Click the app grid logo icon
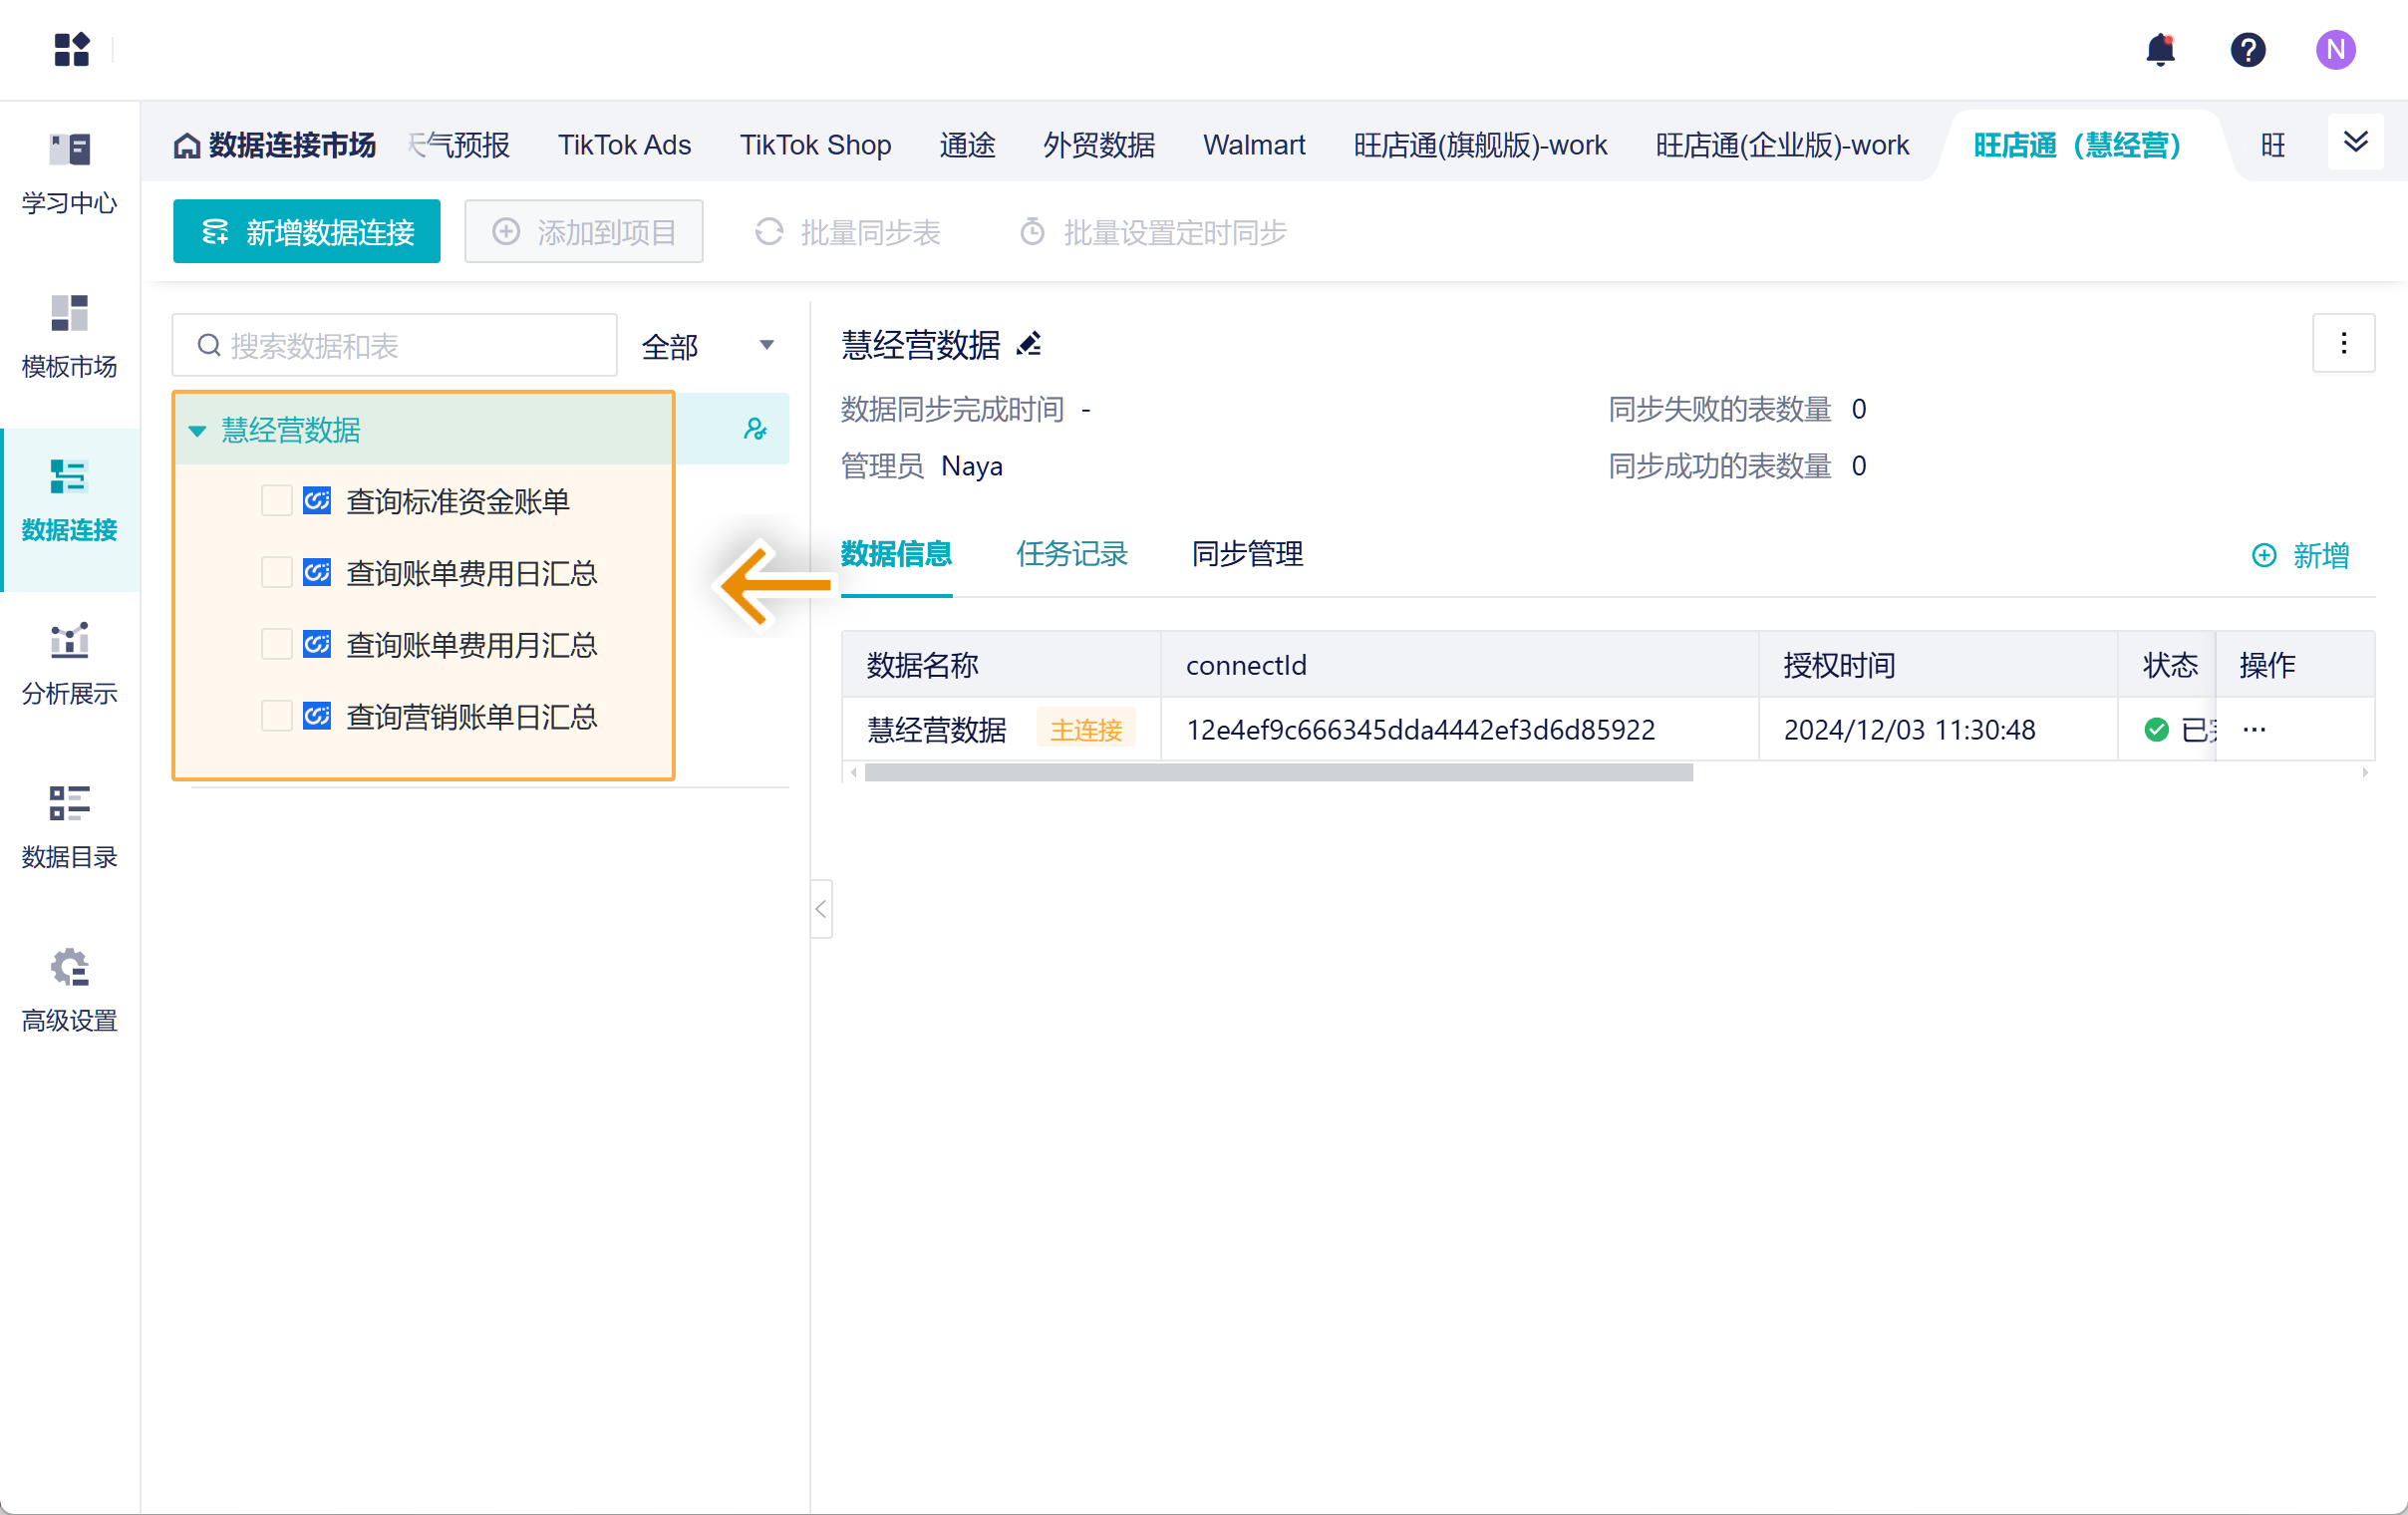Screen dimensions: 2408x1515 [71, 49]
